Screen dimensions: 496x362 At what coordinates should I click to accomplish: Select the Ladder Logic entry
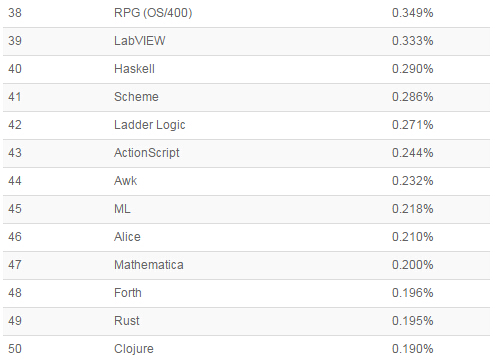150,125
